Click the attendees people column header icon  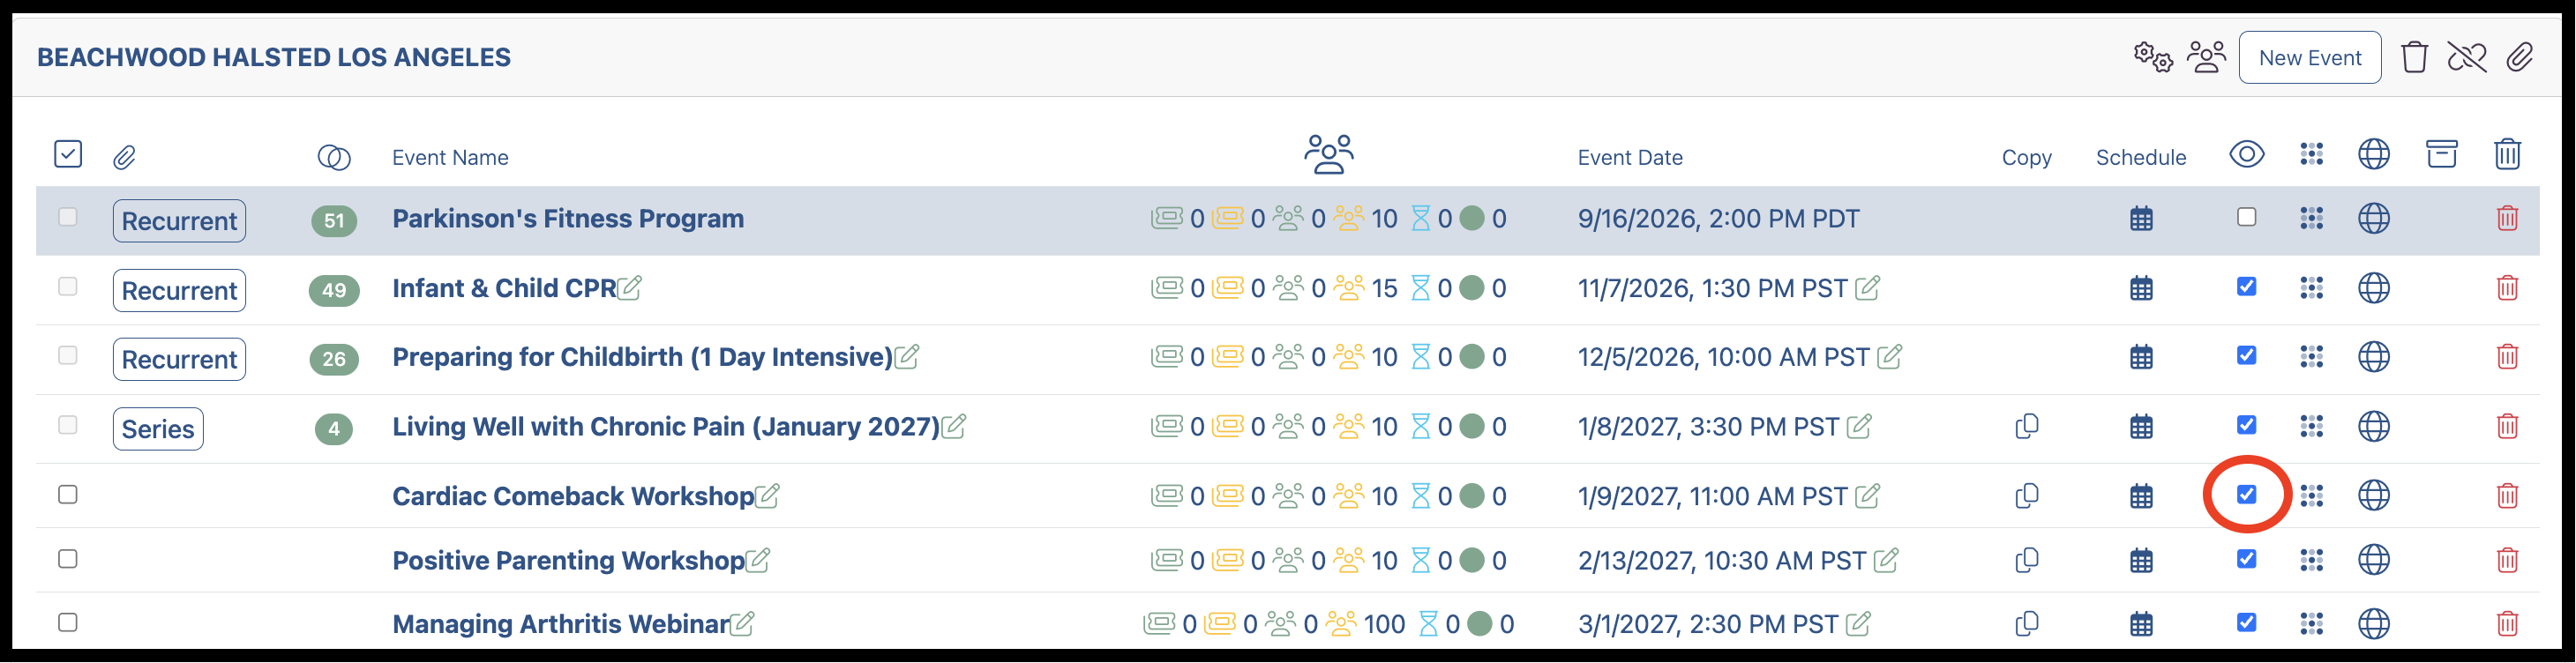pos(1329,154)
